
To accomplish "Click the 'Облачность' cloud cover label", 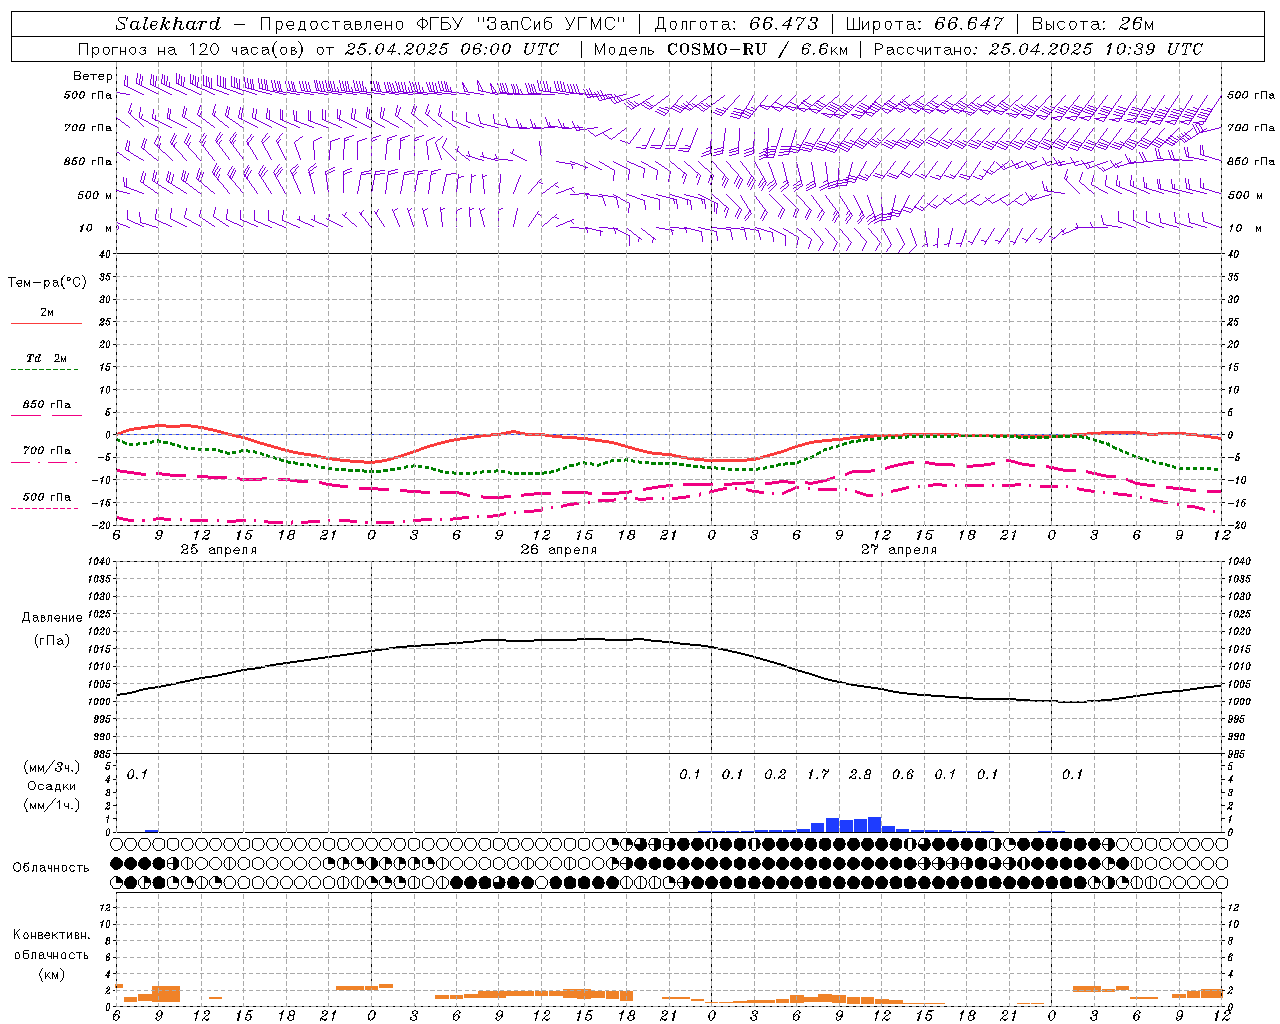I will tap(51, 868).
